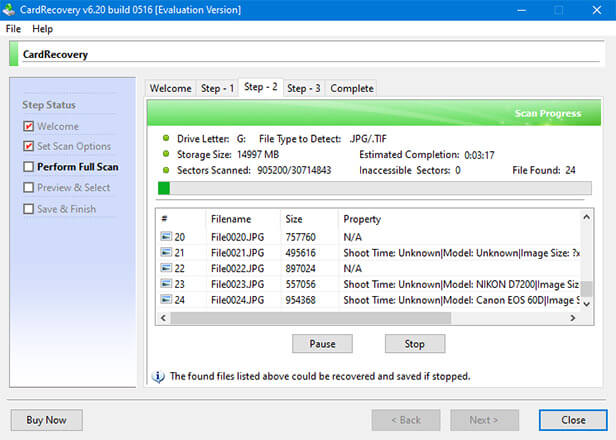616x440 pixels.
Task: Select File0021.JPG in the list
Action: point(237,253)
